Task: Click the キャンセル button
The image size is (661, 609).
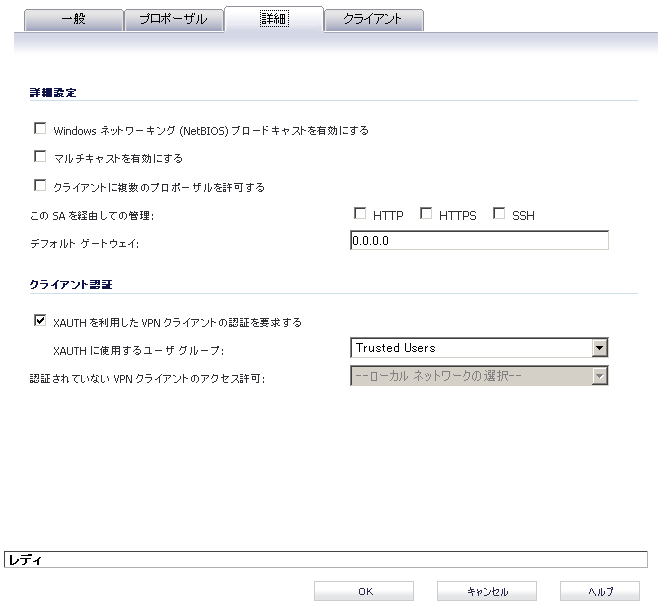Action: click(x=487, y=591)
